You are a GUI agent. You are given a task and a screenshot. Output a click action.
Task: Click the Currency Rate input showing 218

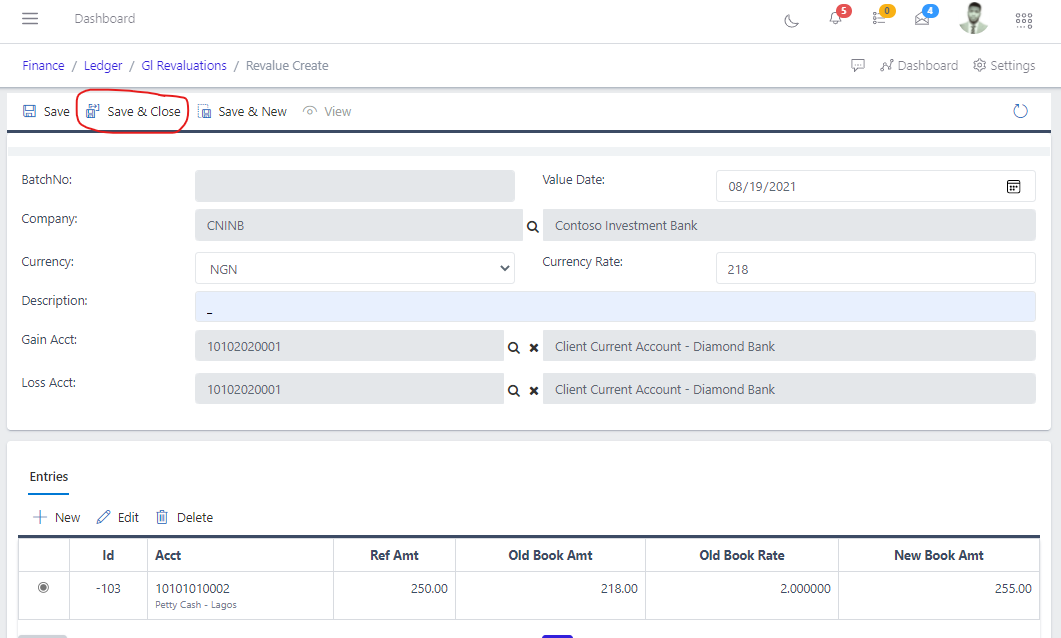[875, 268]
